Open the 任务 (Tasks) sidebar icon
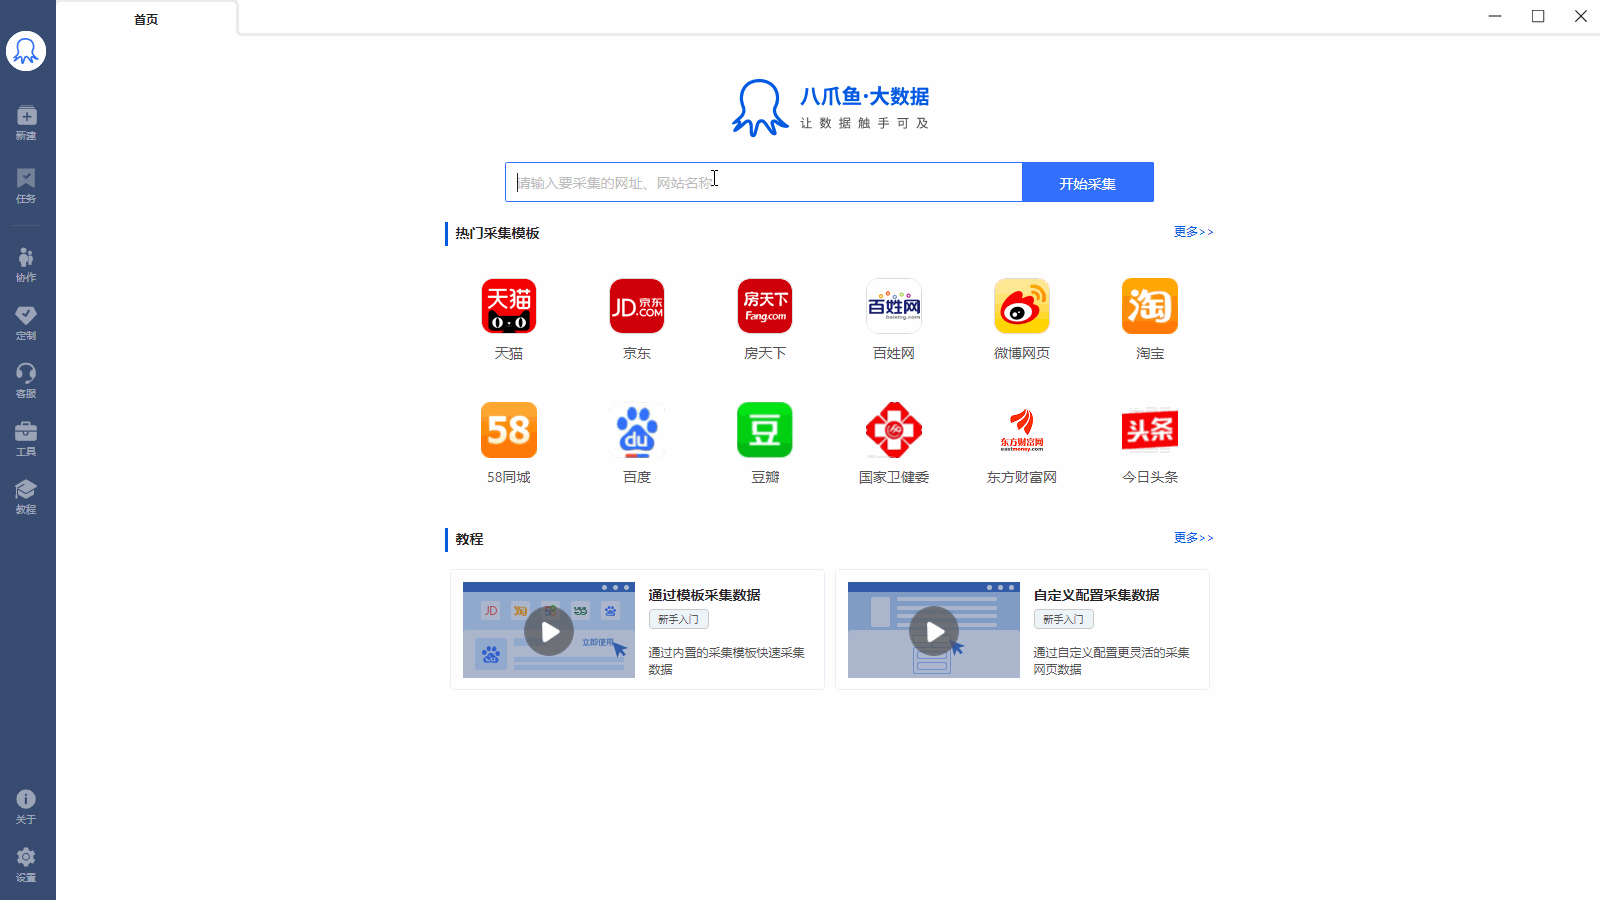This screenshot has height=900, width=1600. (x=26, y=185)
